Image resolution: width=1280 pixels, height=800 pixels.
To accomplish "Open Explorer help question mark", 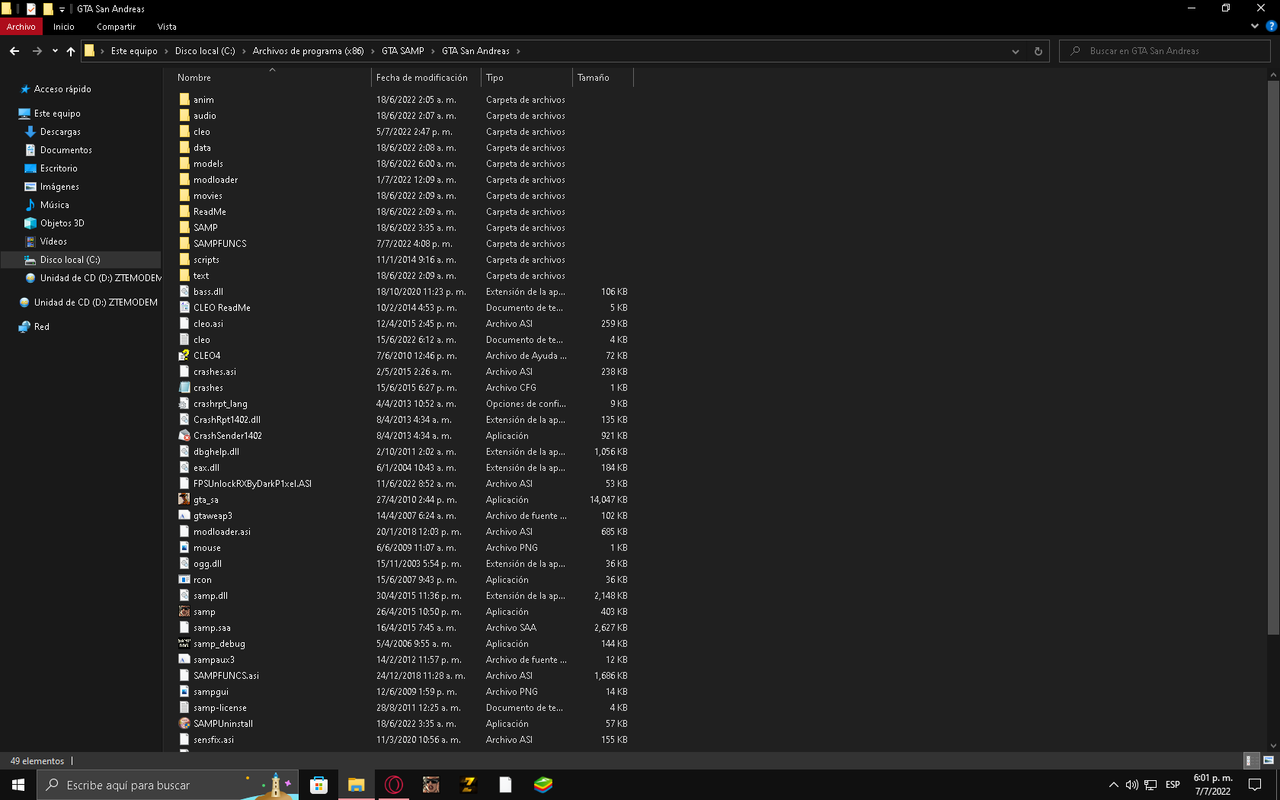I will (x=1271, y=27).
